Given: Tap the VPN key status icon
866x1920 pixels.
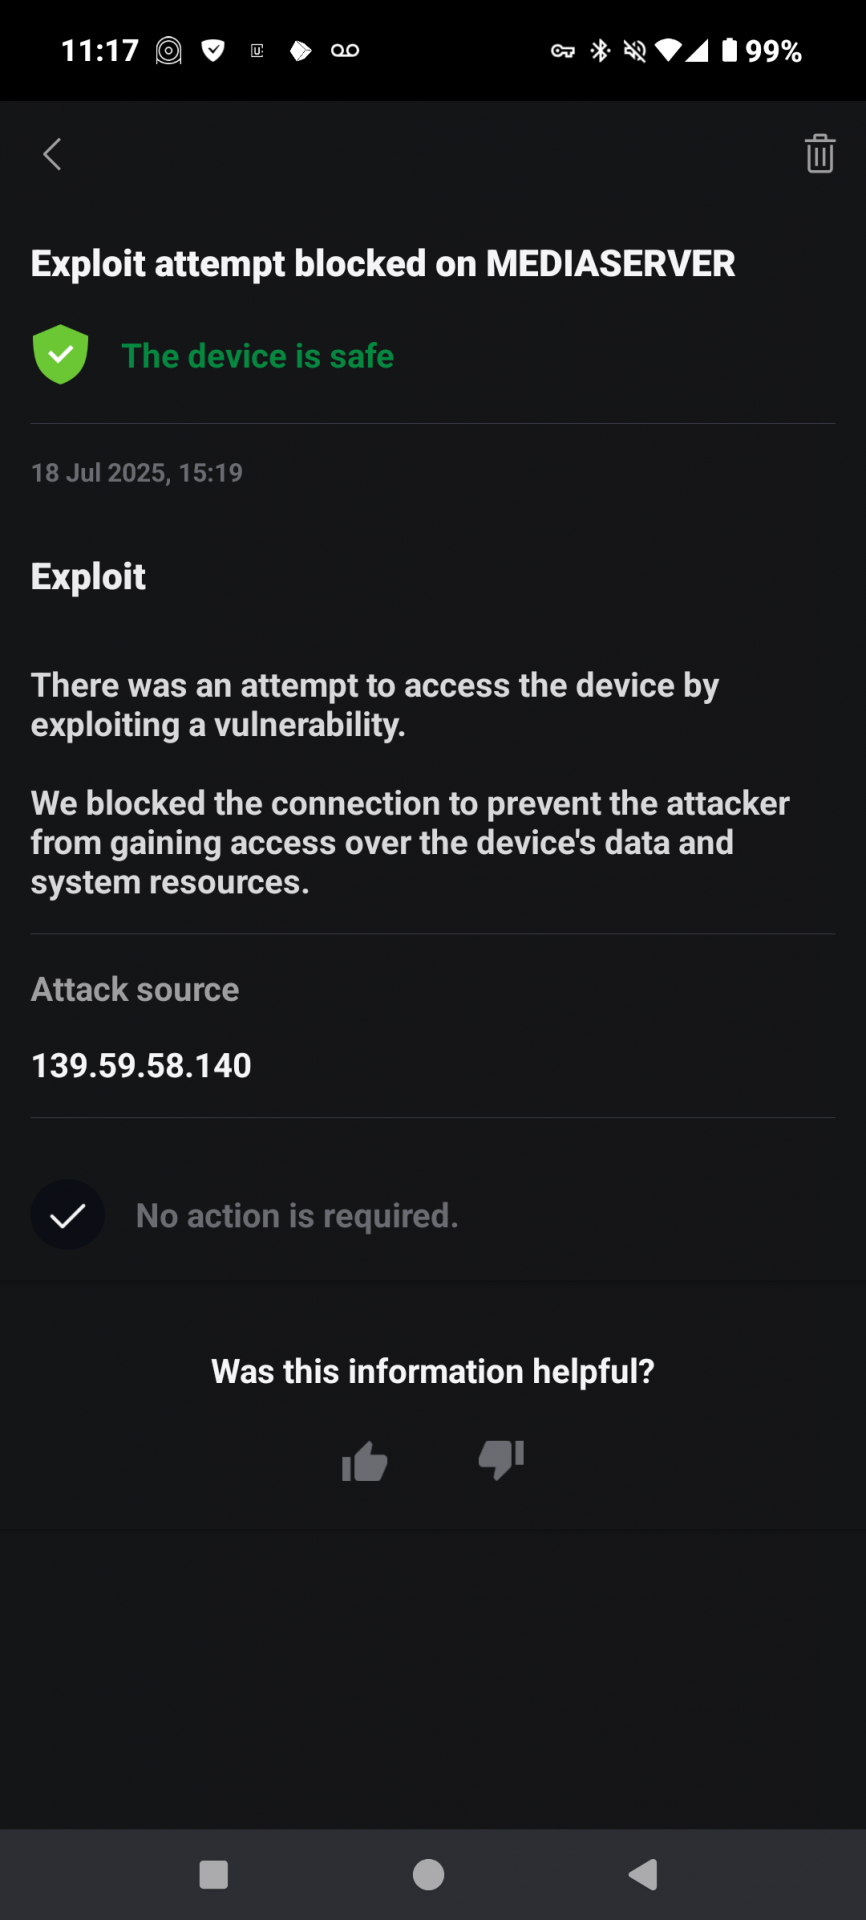Looking at the screenshot, I should point(563,51).
